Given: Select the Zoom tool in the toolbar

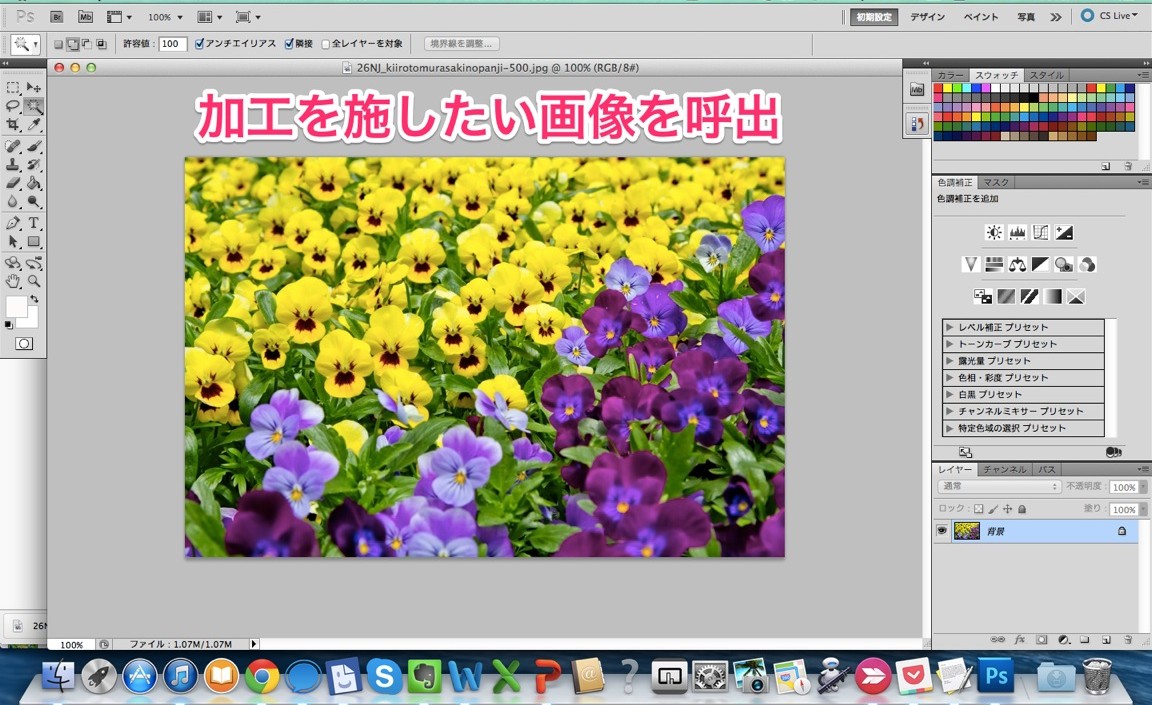Looking at the screenshot, I should (33, 283).
